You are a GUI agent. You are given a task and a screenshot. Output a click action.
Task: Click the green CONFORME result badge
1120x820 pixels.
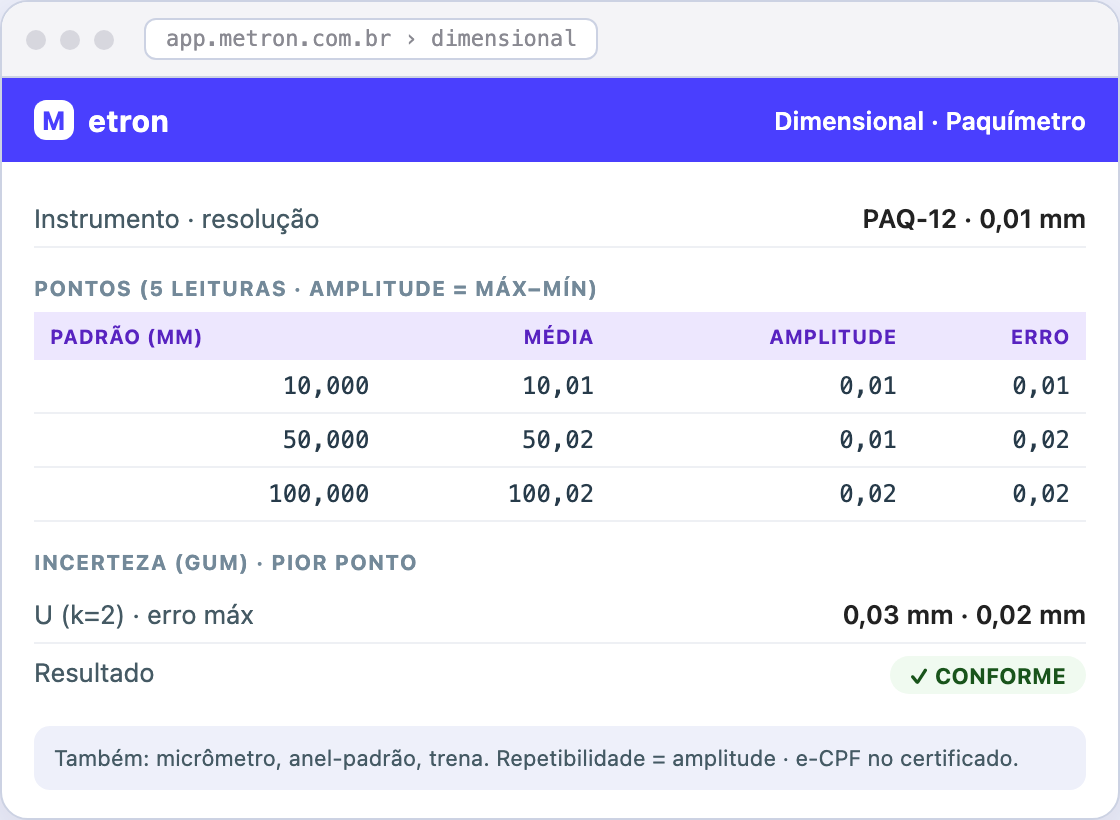click(x=988, y=676)
